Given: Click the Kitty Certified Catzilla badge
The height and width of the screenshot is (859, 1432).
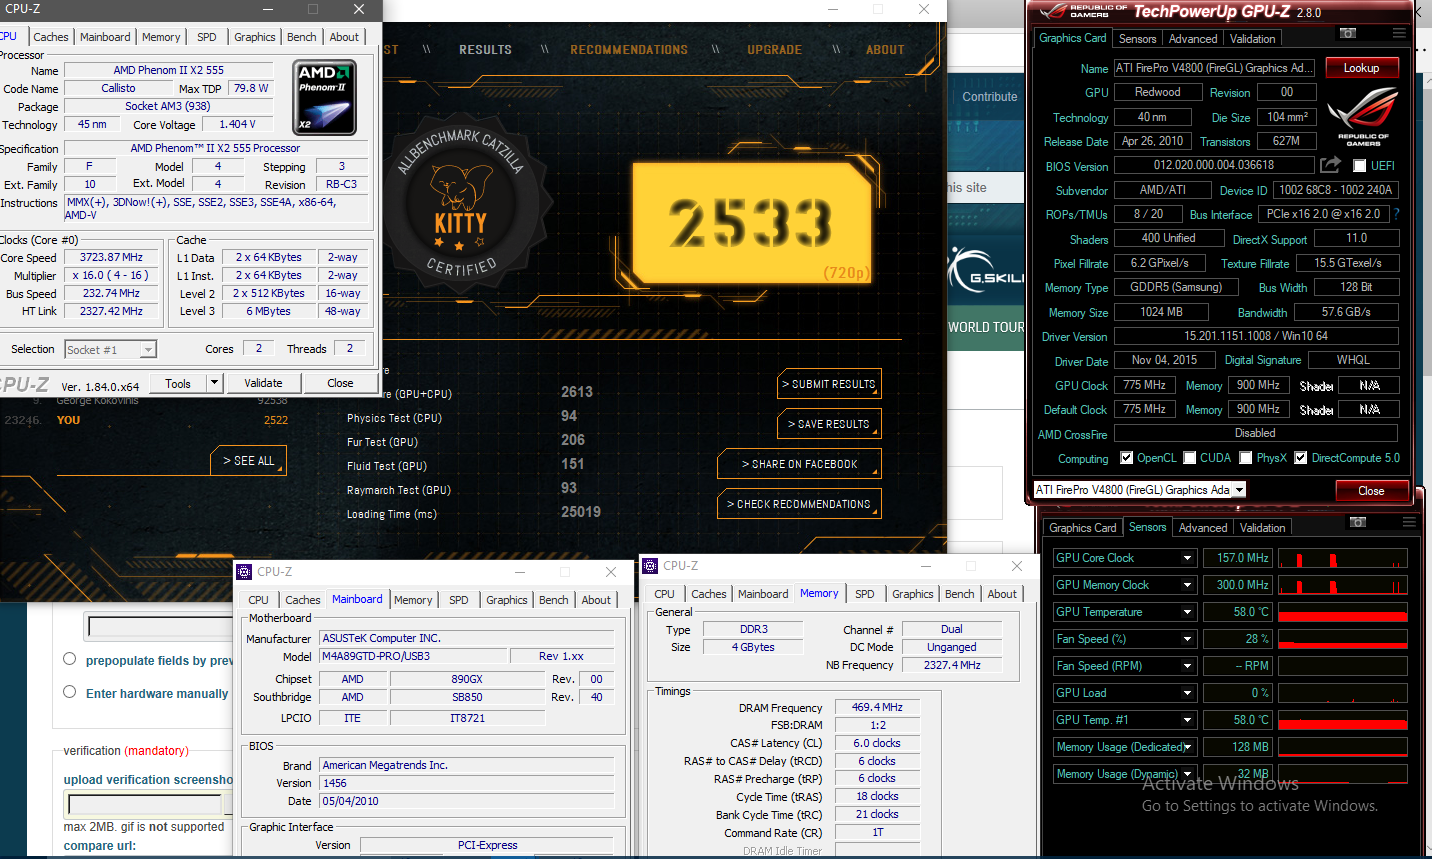Looking at the screenshot, I should 460,205.
